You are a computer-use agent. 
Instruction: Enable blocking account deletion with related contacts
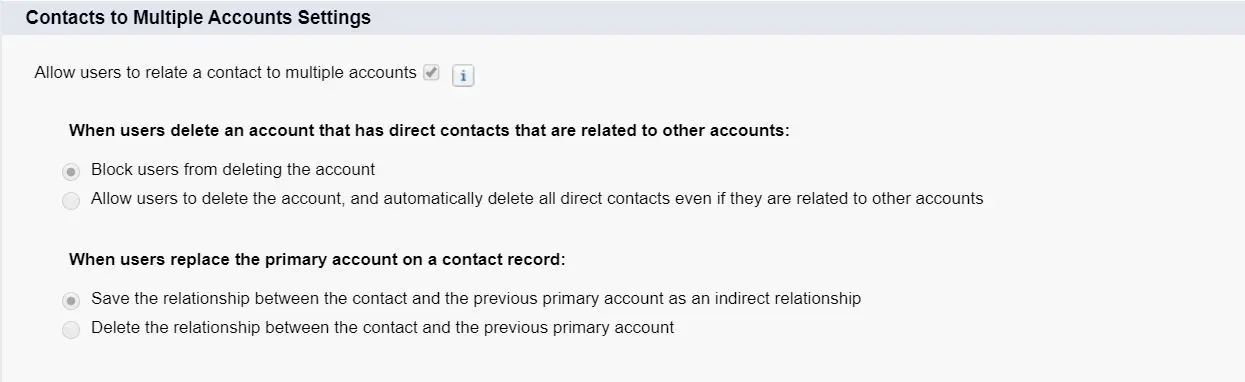point(71,171)
